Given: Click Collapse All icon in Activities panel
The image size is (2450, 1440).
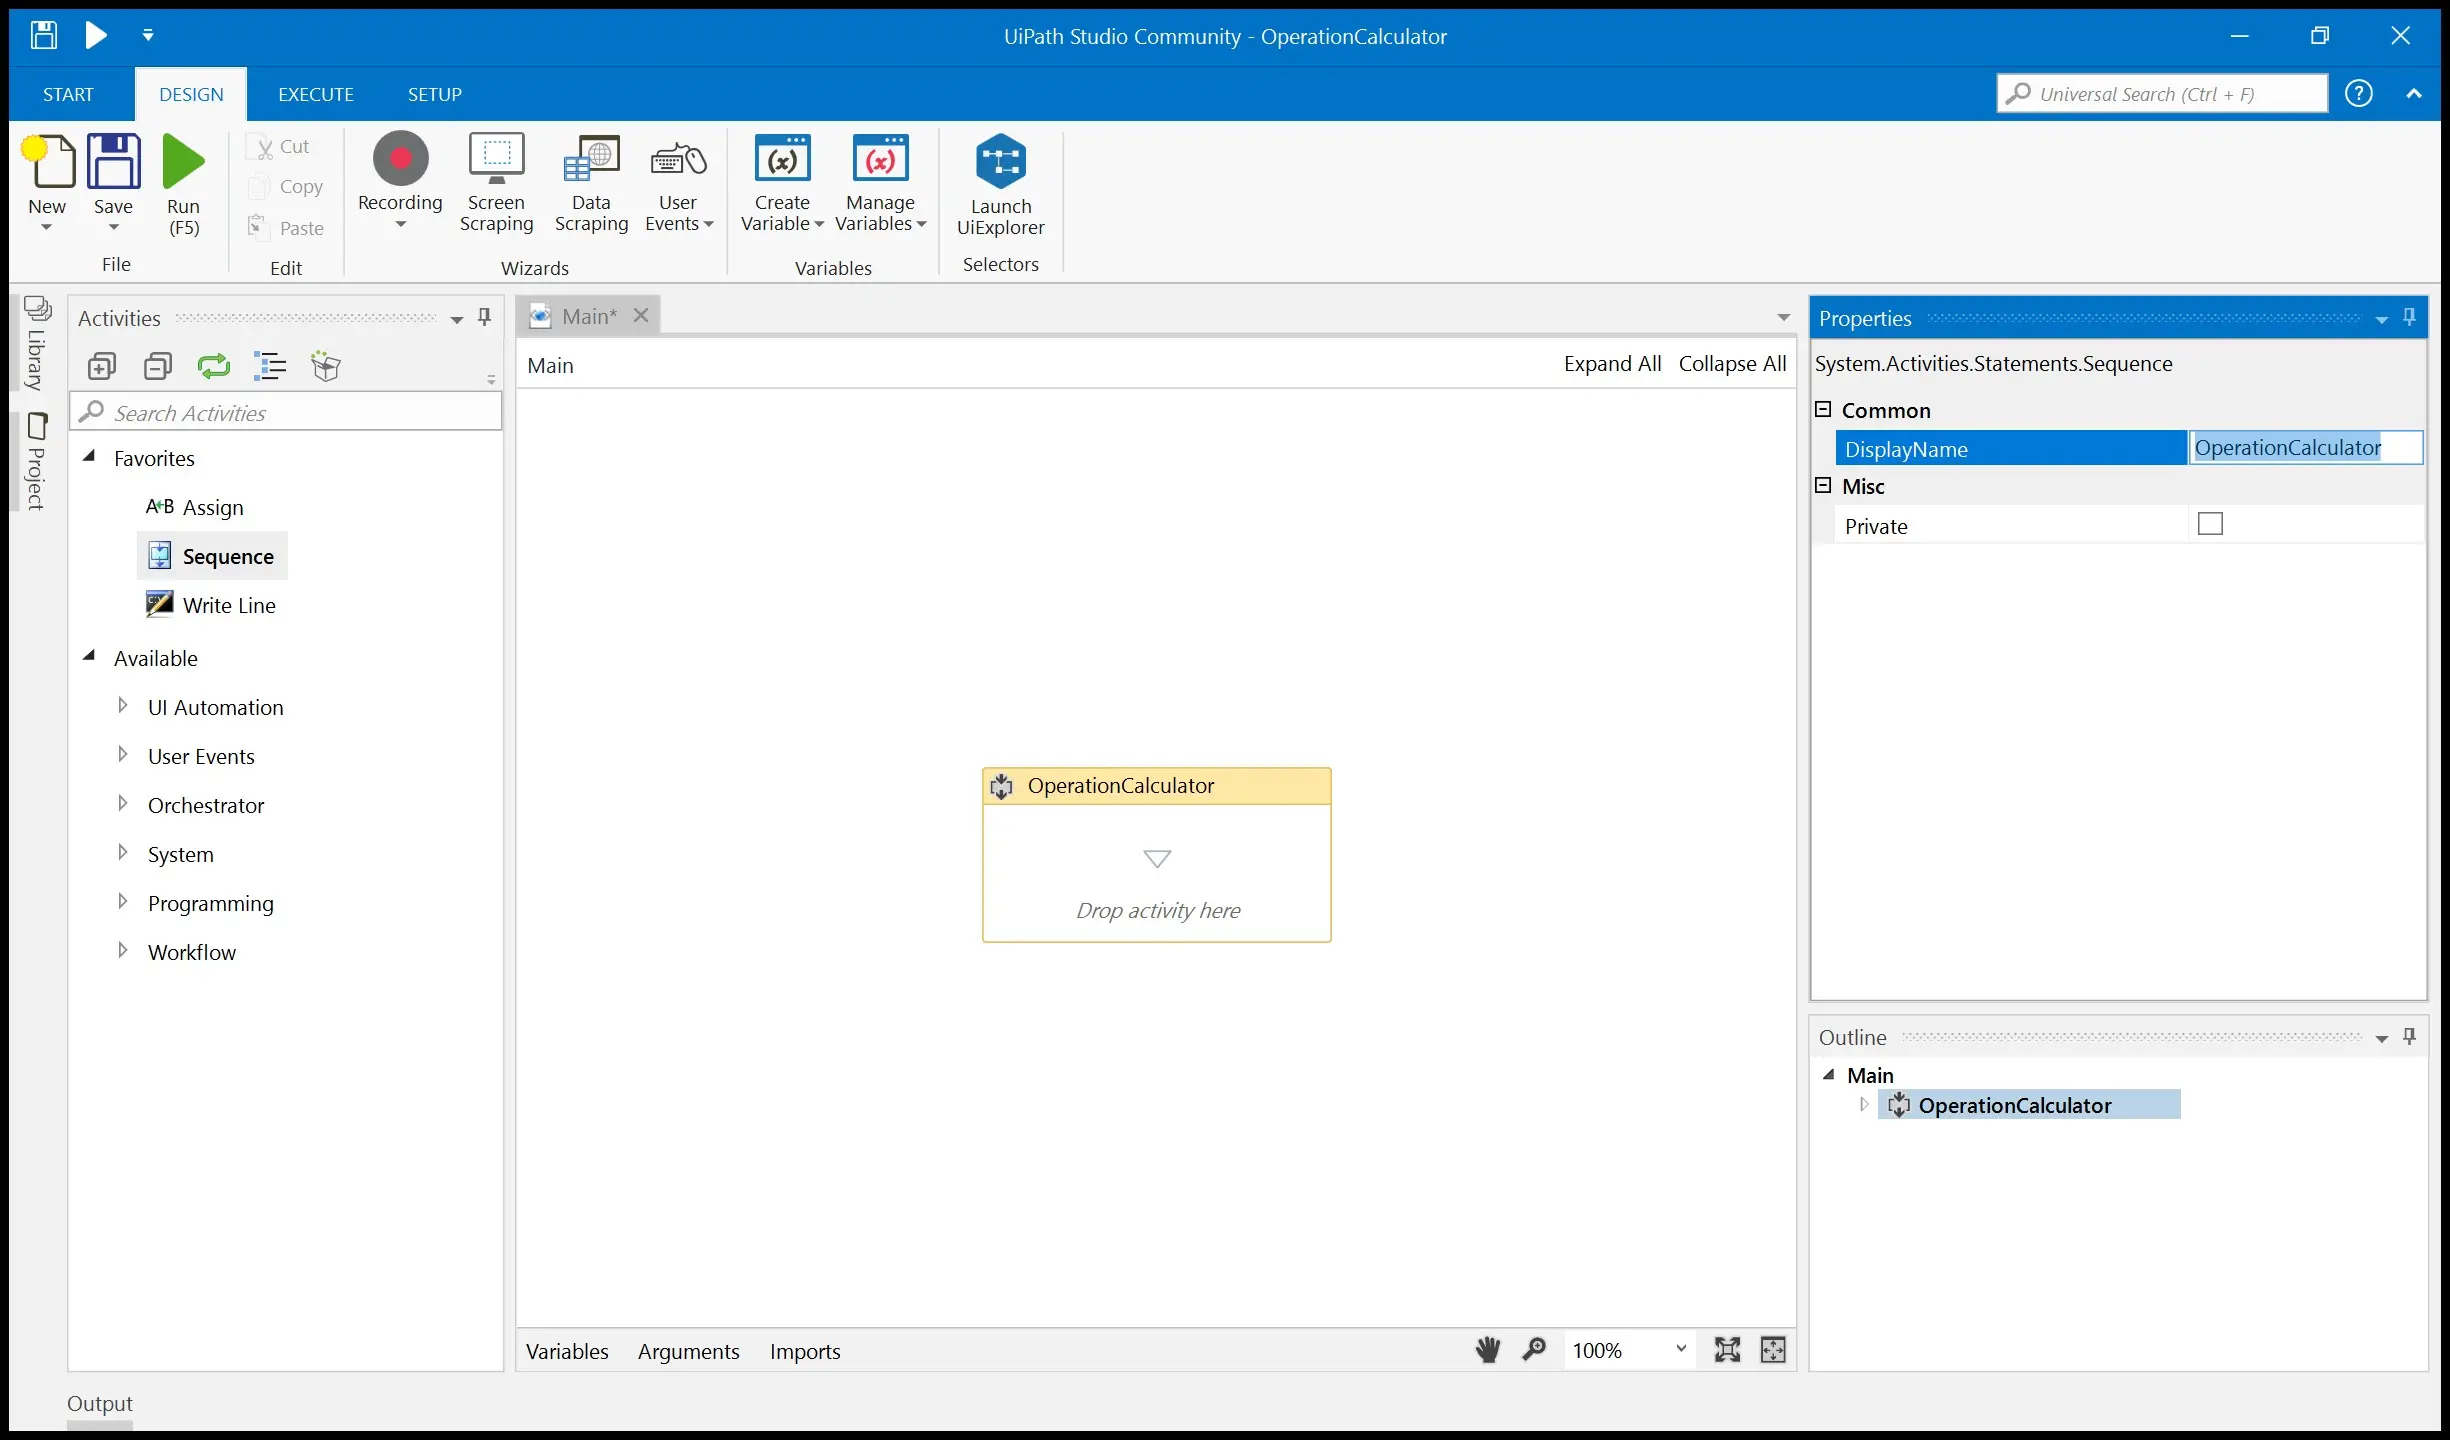Looking at the screenshot, I should coord(158,366).
